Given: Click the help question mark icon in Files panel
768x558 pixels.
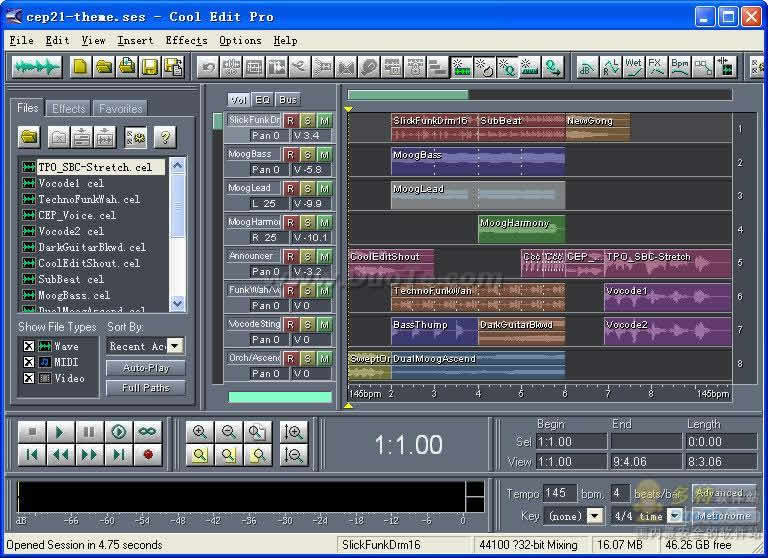Looking at the screenshot, I should coord(165,137).
